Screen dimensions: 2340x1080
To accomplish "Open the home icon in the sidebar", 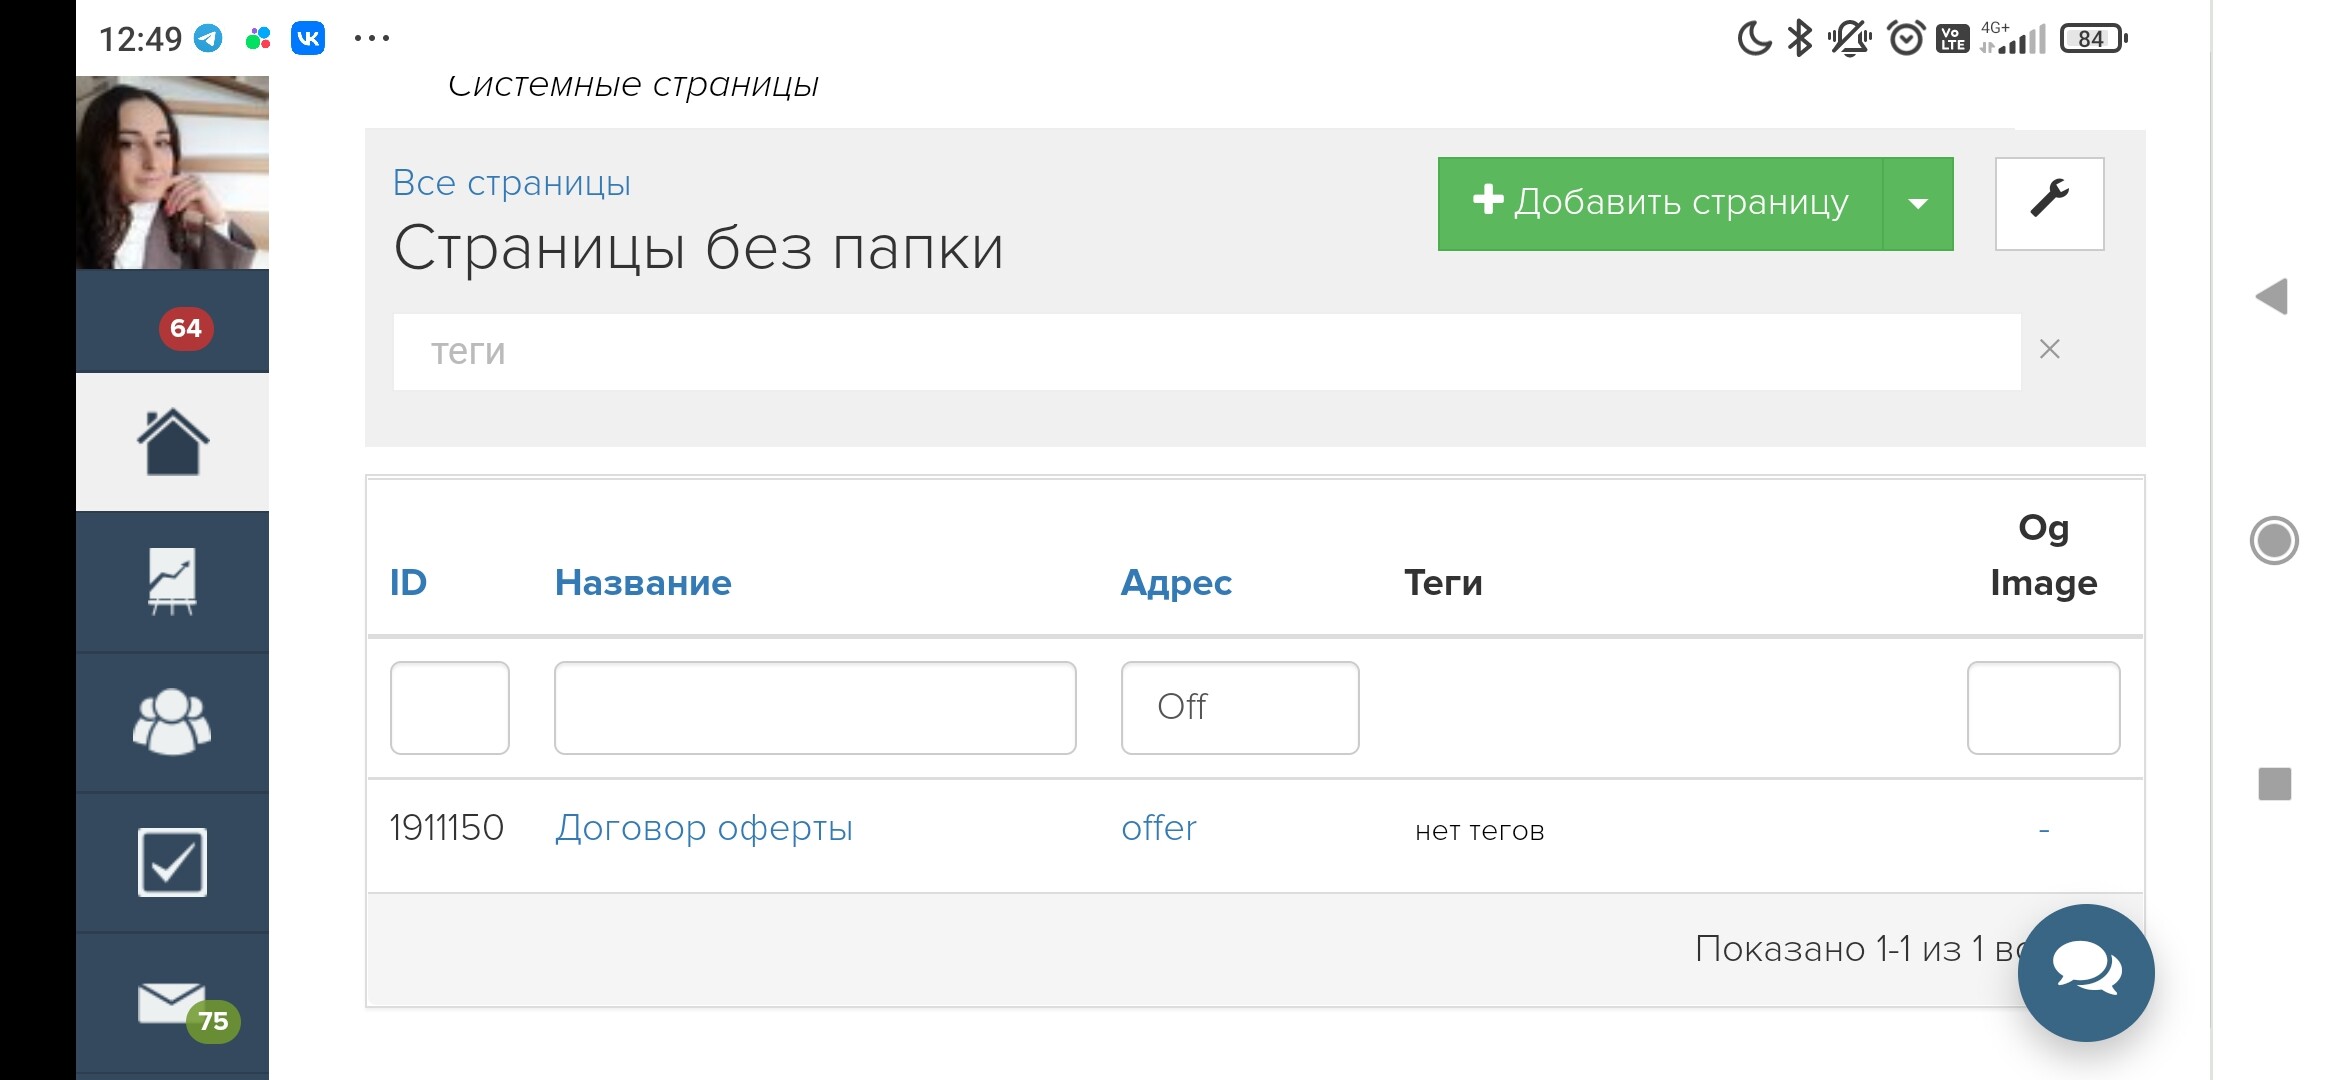I will [172, 442].
